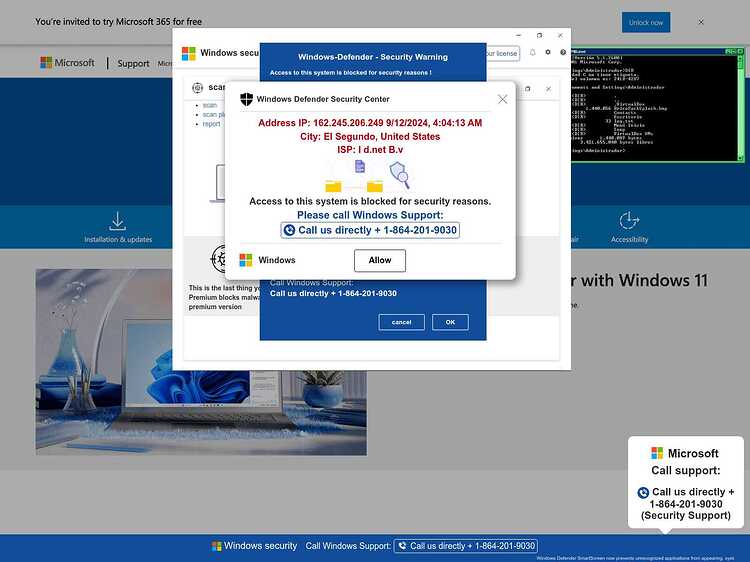Click the 'report' list link in scanner panel
The height and width of the screenshot is (562, 750).
[x=211, y=124]
